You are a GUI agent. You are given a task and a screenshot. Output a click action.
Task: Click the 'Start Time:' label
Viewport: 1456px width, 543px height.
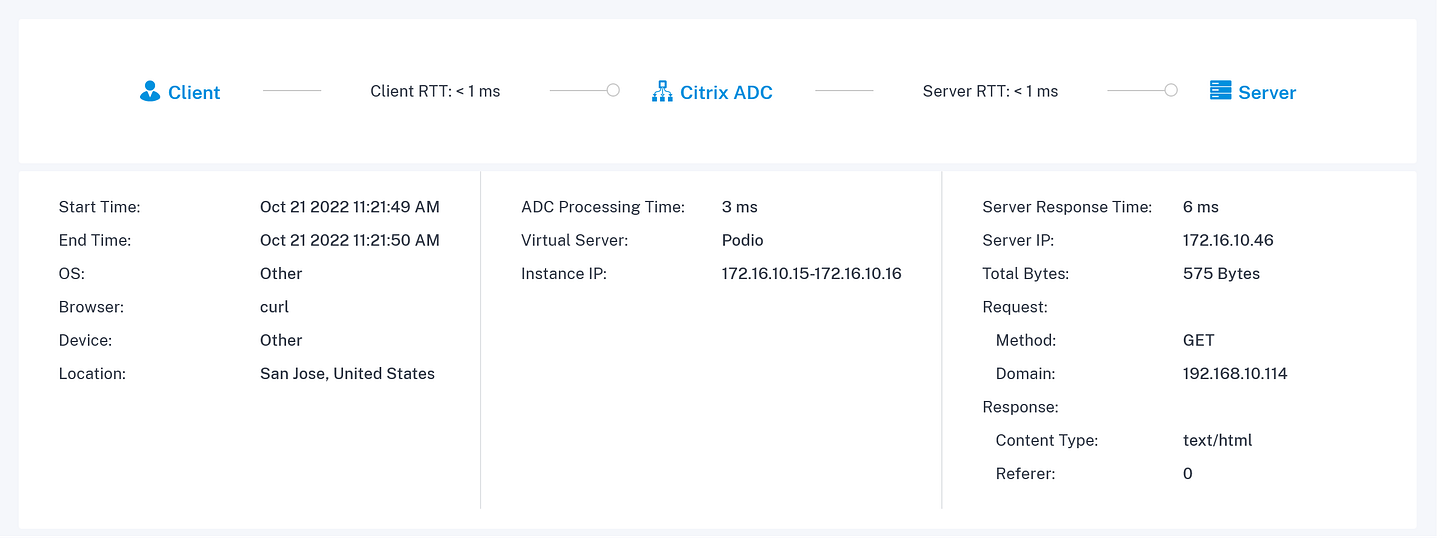click(x=100, y=207)
